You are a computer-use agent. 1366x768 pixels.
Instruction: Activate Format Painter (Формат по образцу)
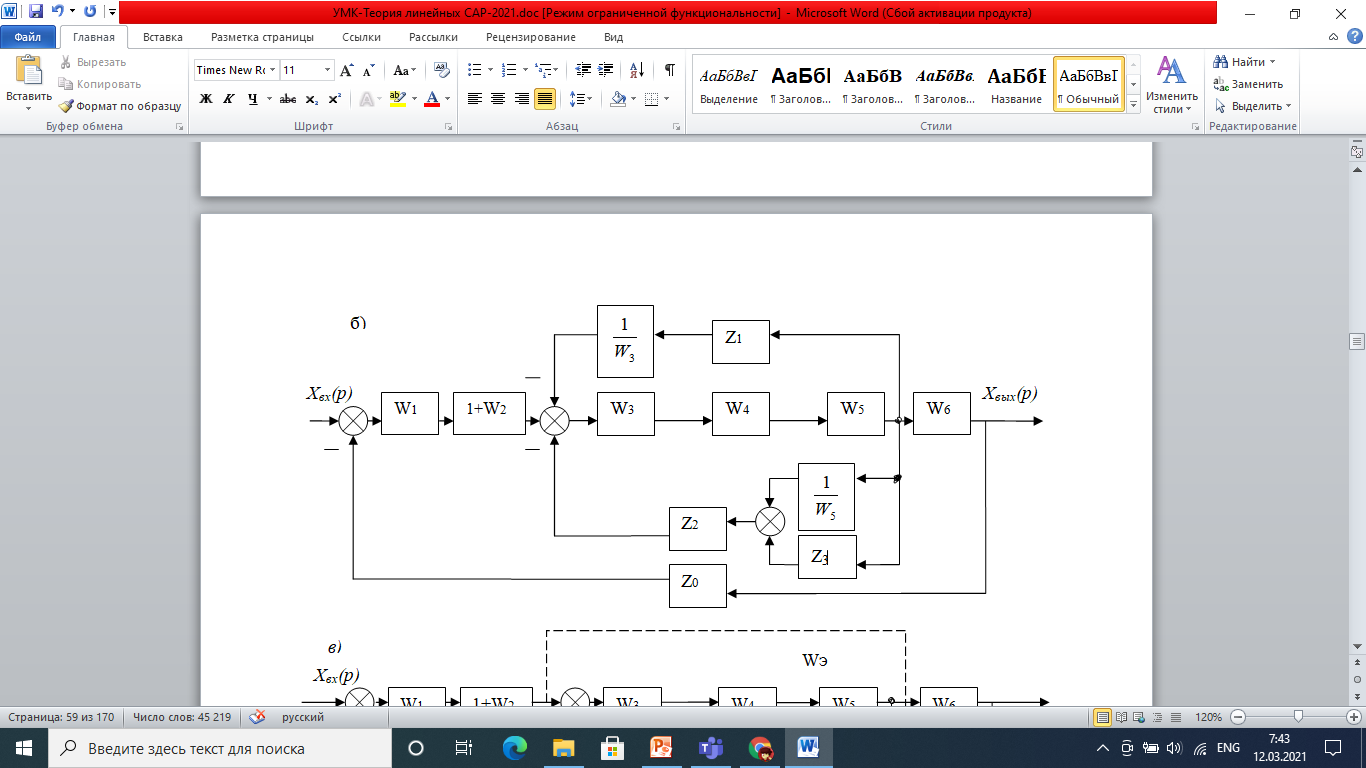click(119, 106)
